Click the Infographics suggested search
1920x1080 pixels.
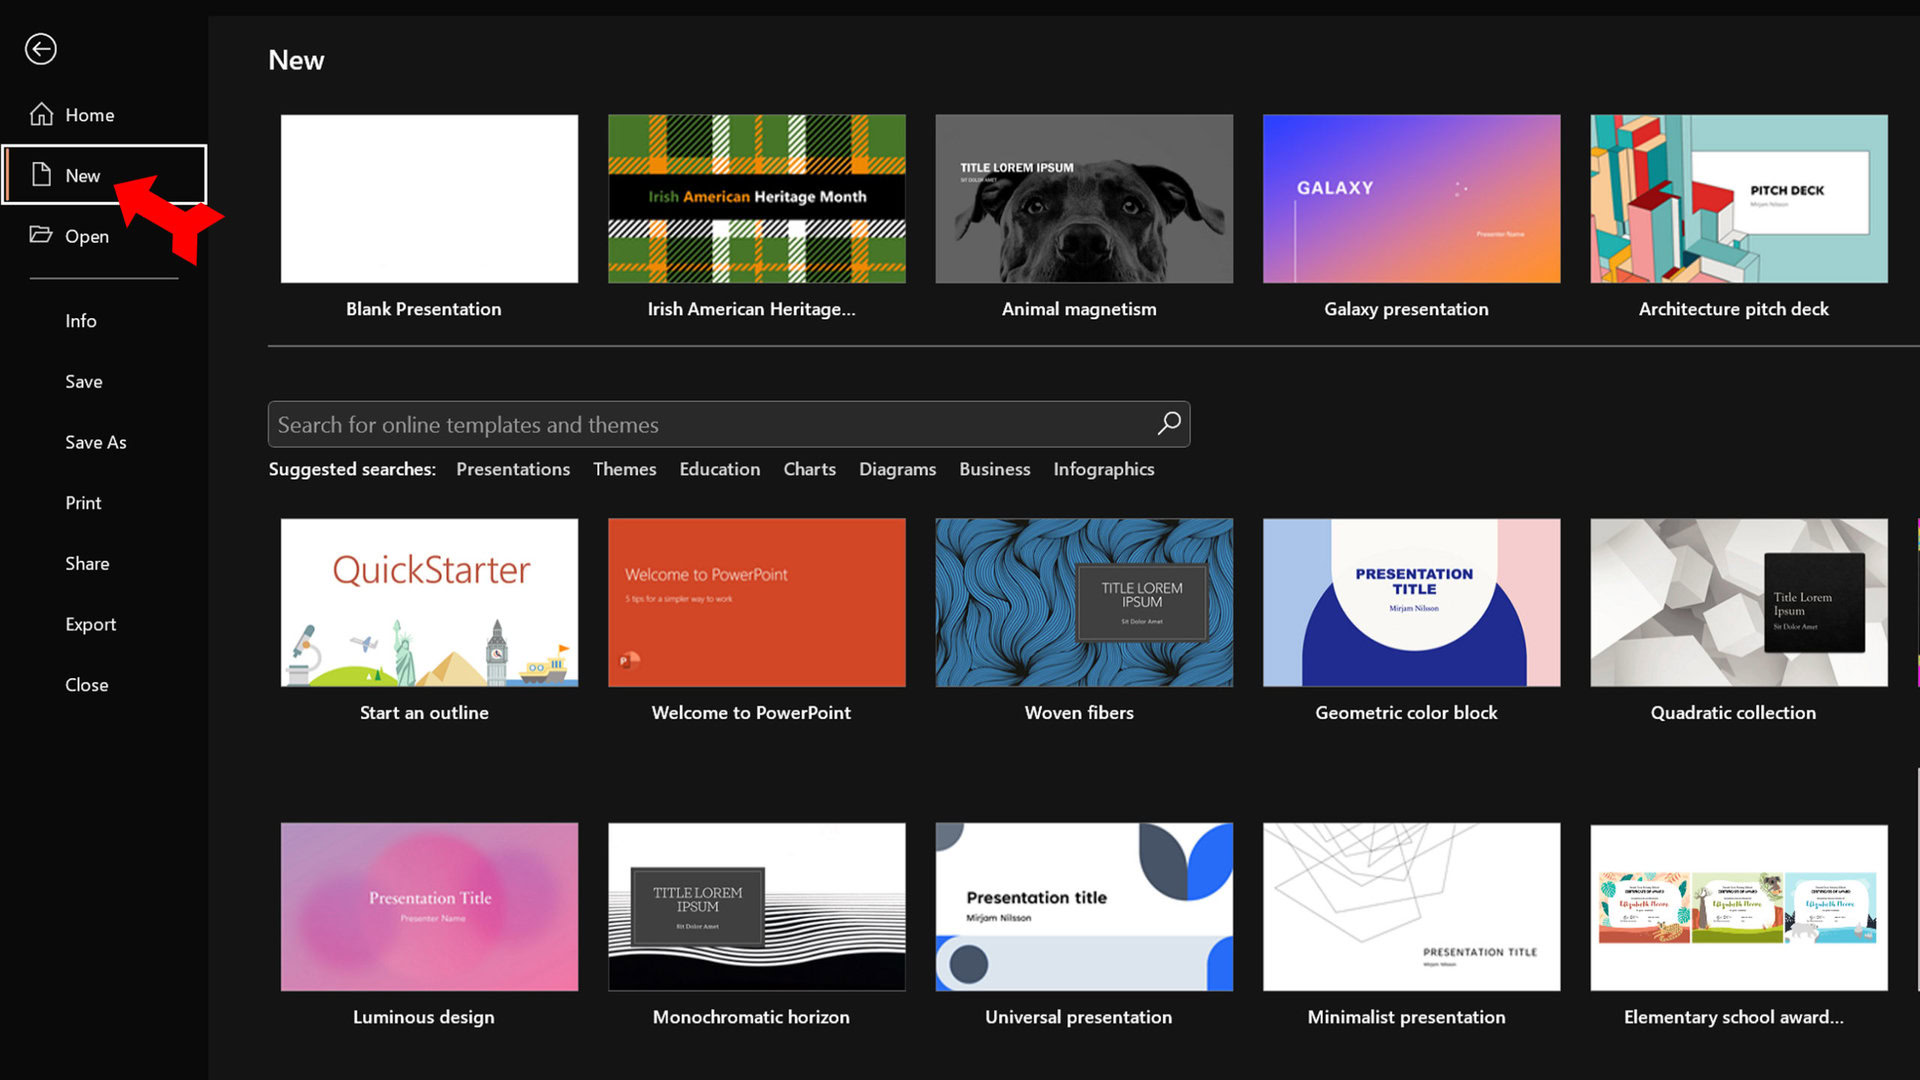[1103, 469]
